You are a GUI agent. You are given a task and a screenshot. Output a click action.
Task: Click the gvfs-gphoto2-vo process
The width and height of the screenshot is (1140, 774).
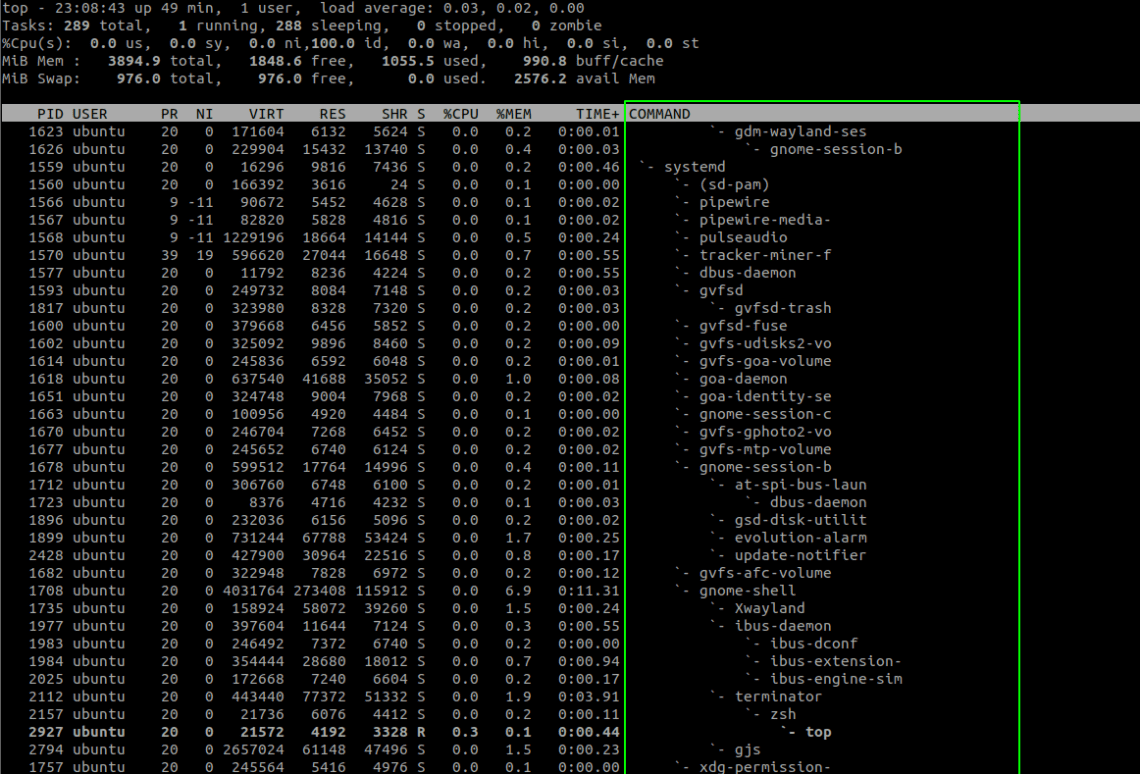765,432
